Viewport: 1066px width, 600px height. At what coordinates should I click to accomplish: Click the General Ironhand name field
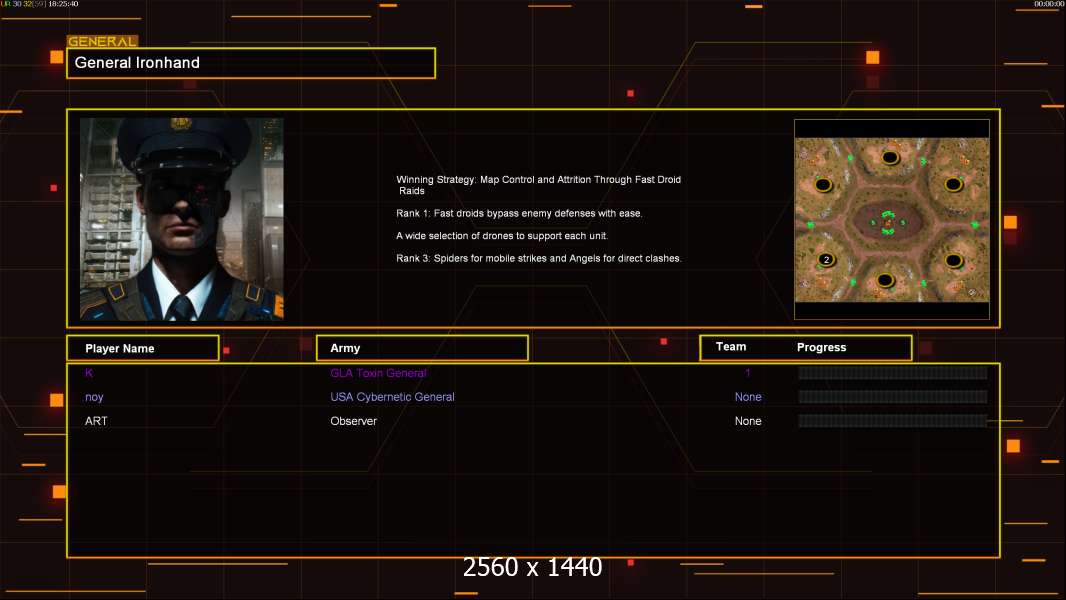pos(251,63)
